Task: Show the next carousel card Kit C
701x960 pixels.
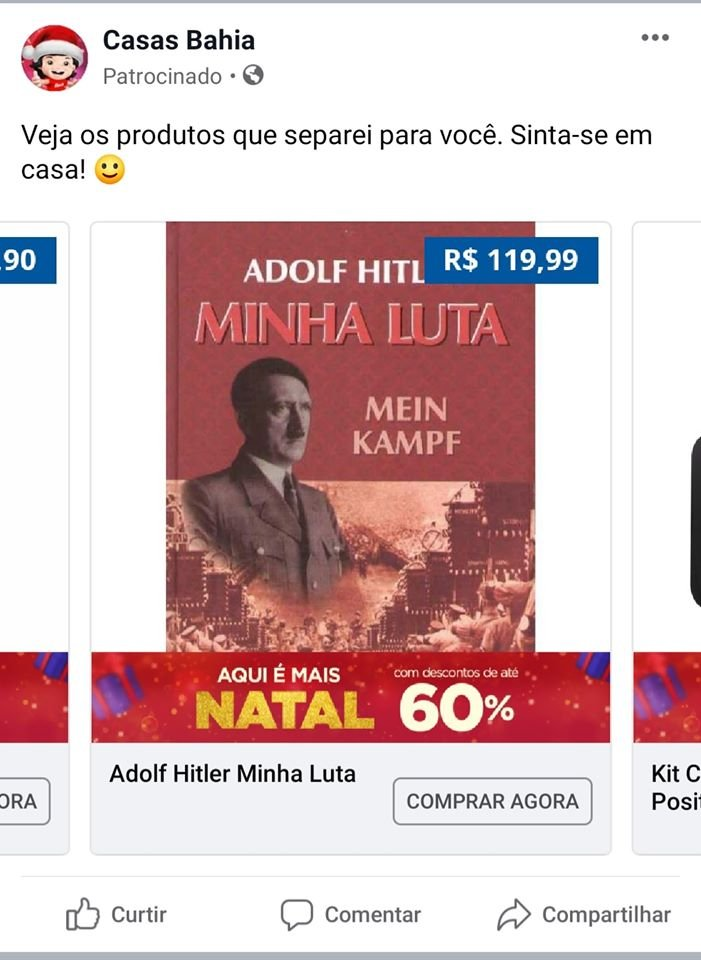Action: pyautogui.click(x=667, y=538)
